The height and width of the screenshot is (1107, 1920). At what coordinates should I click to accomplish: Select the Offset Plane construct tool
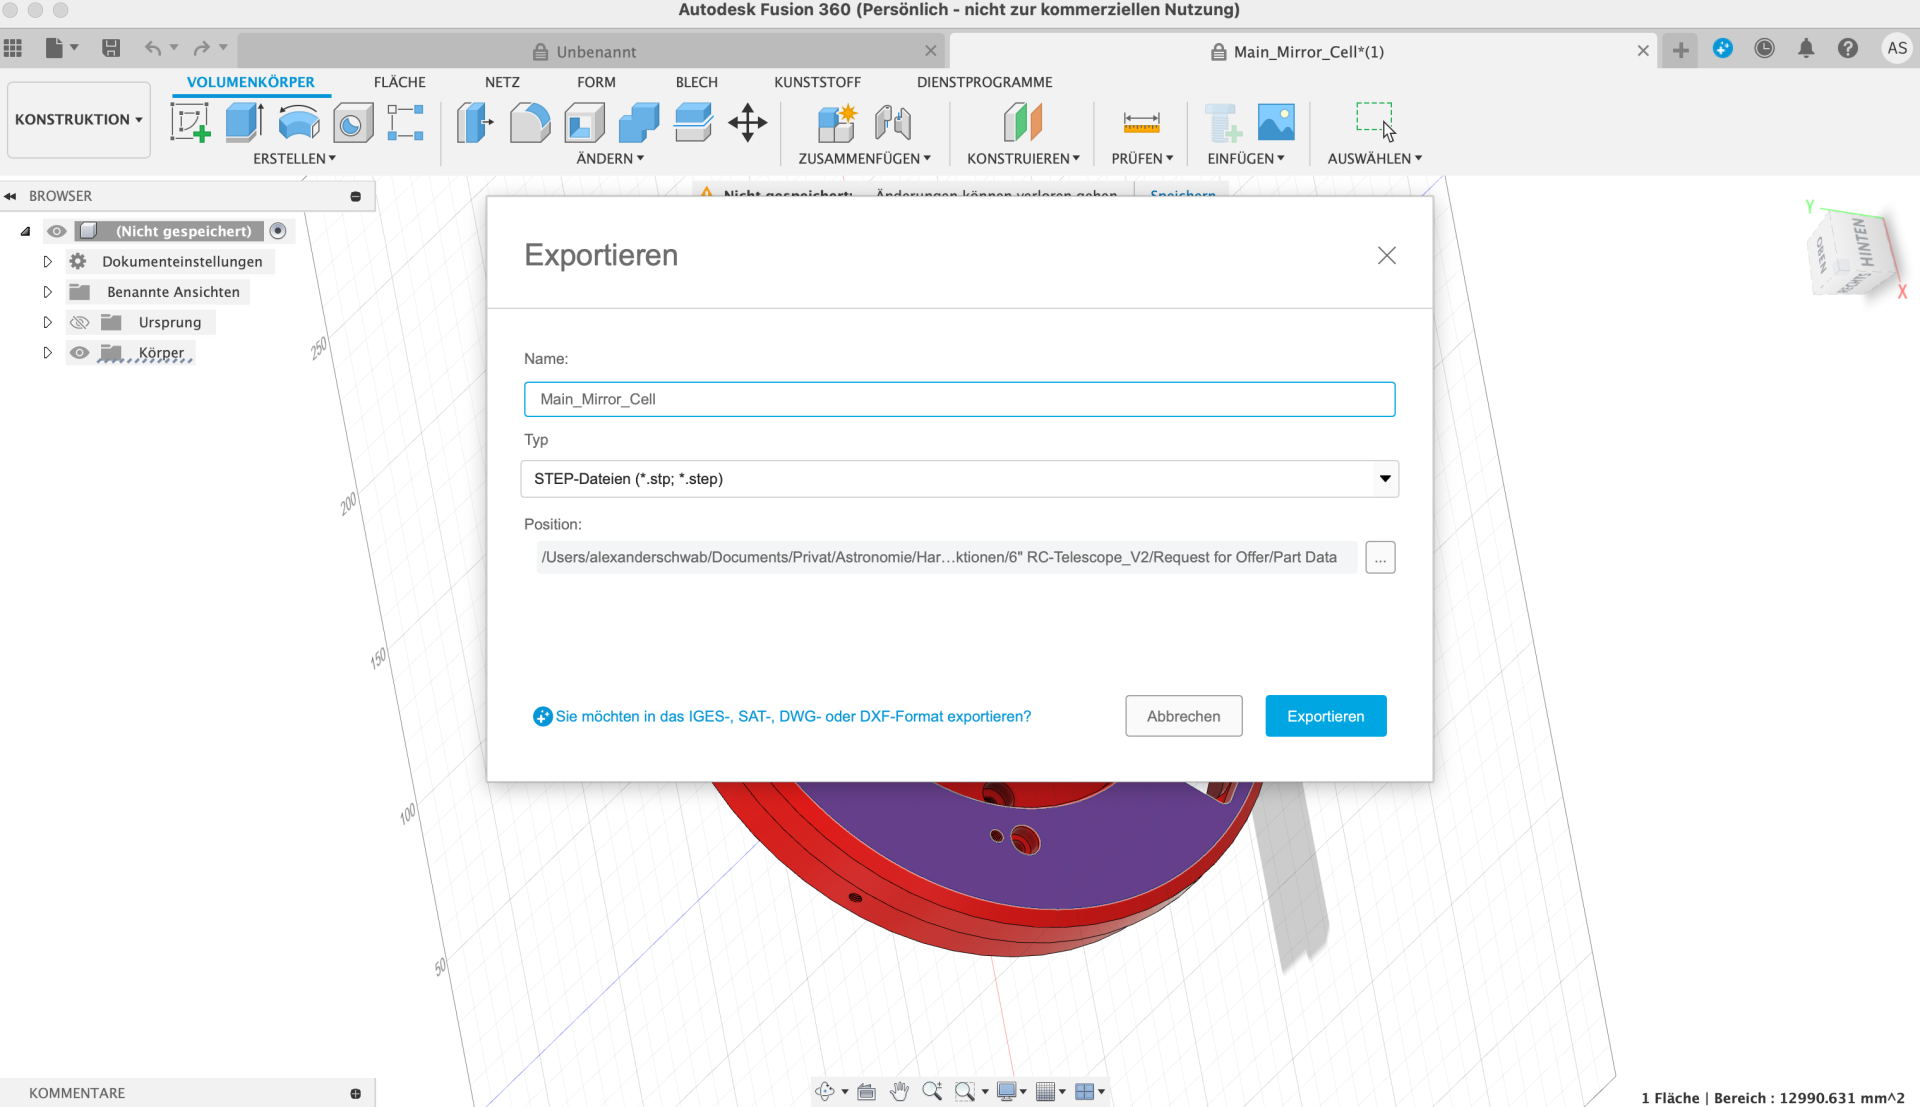tap(1023, 123)
